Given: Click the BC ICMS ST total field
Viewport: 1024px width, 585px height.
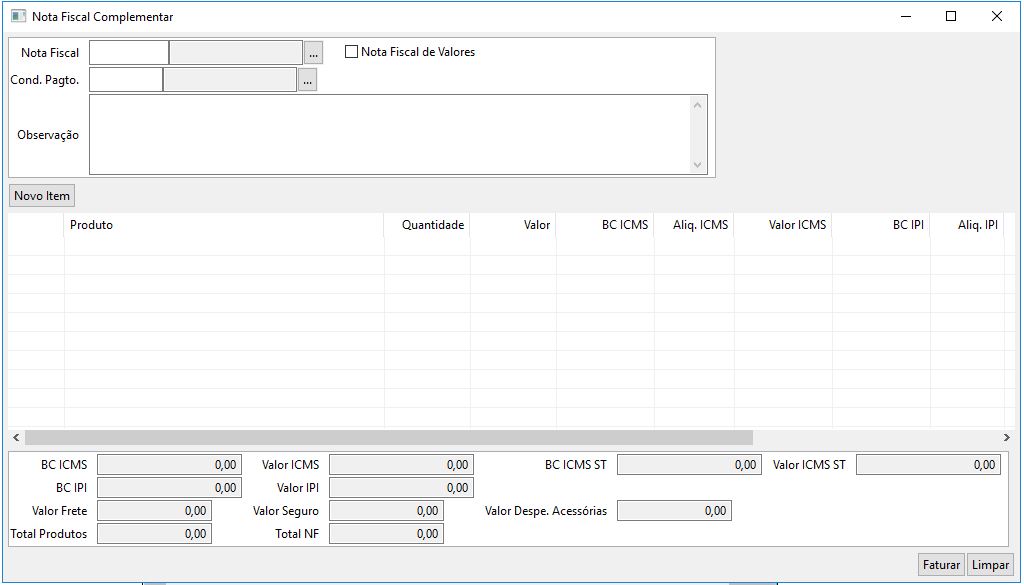Looking at the screenshot, I should [x=689, y=465].
